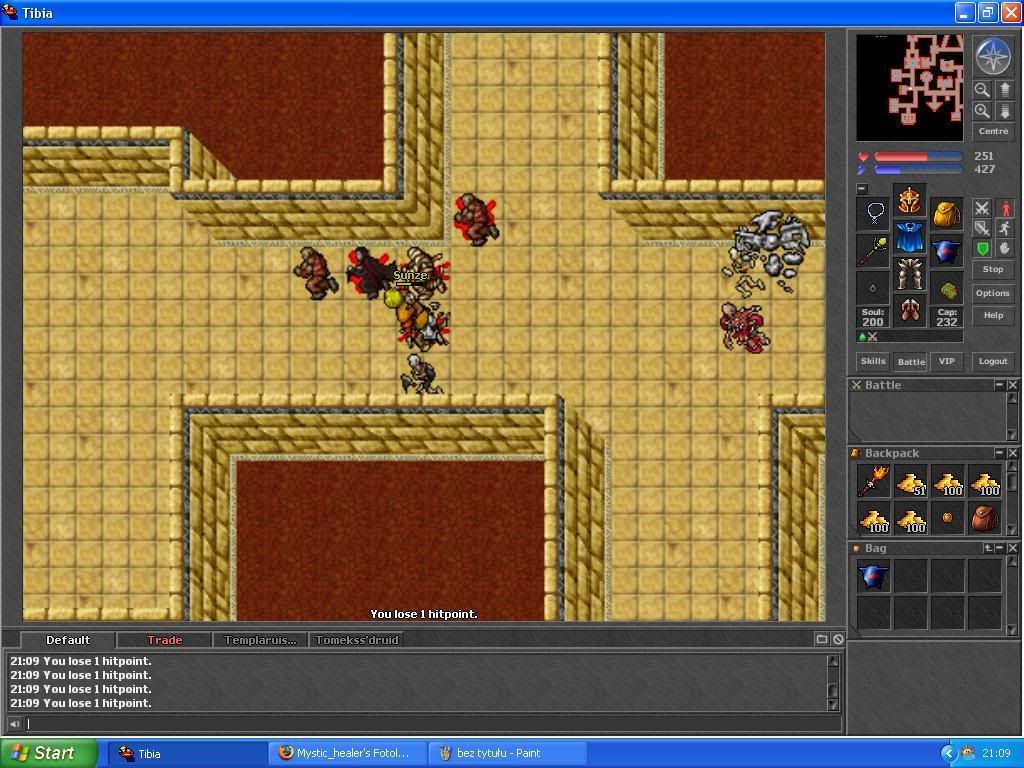Toggle the chat say-volume speaker icon

click(14, 724)
